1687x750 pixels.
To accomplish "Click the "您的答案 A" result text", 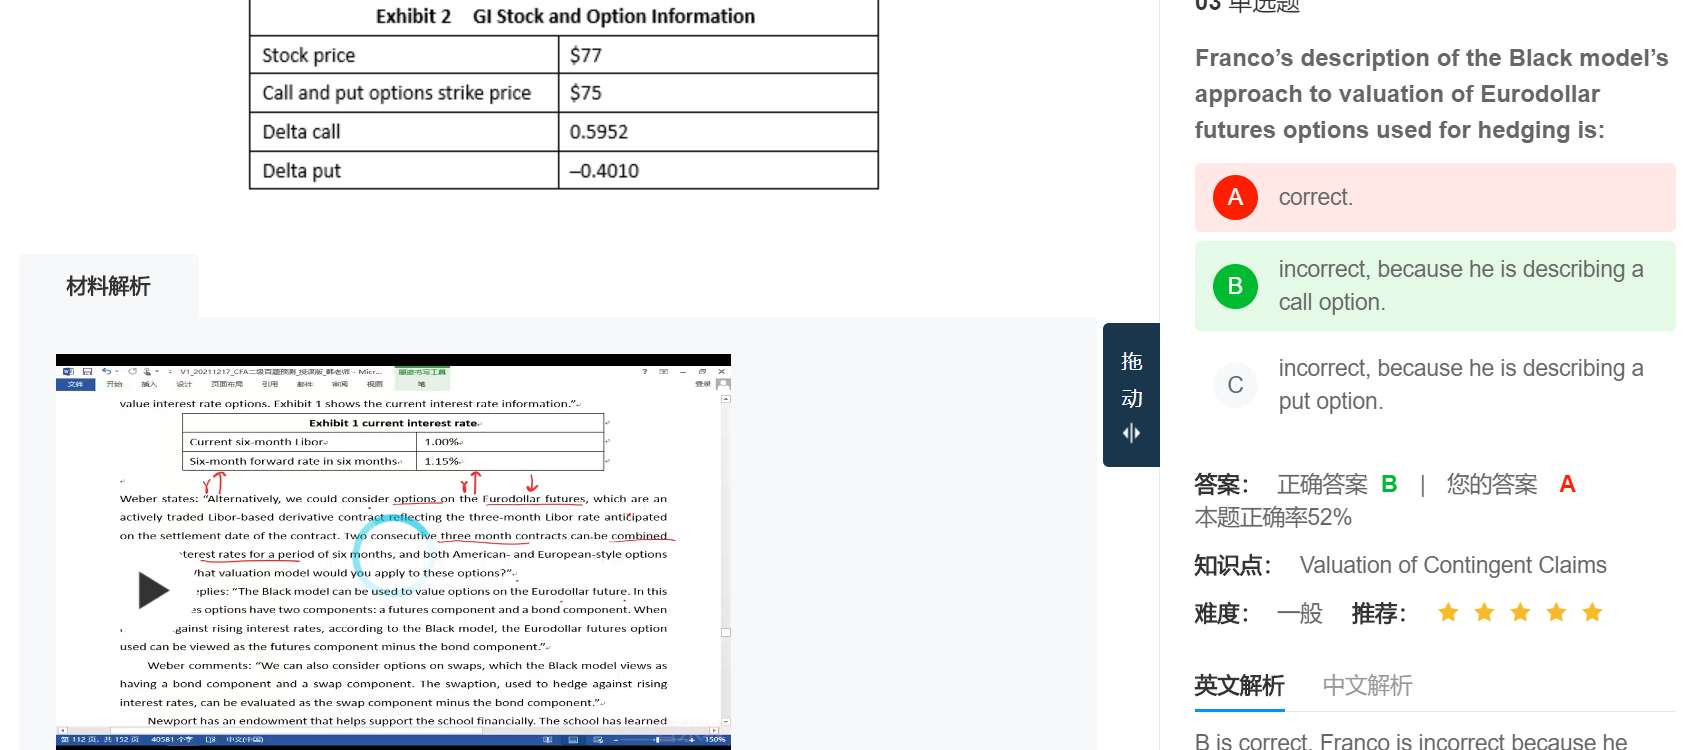I will tap(1511, 485).
